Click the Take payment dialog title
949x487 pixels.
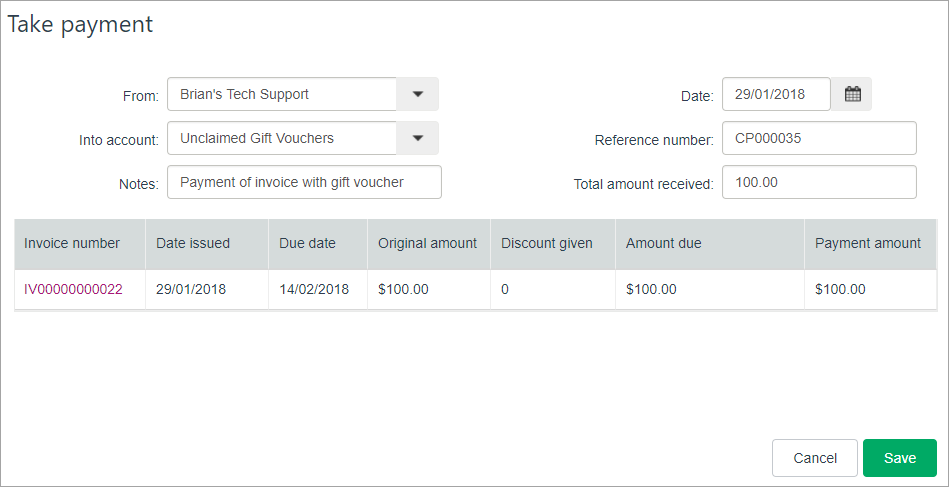pyautogui.click(x=80, y=25)
